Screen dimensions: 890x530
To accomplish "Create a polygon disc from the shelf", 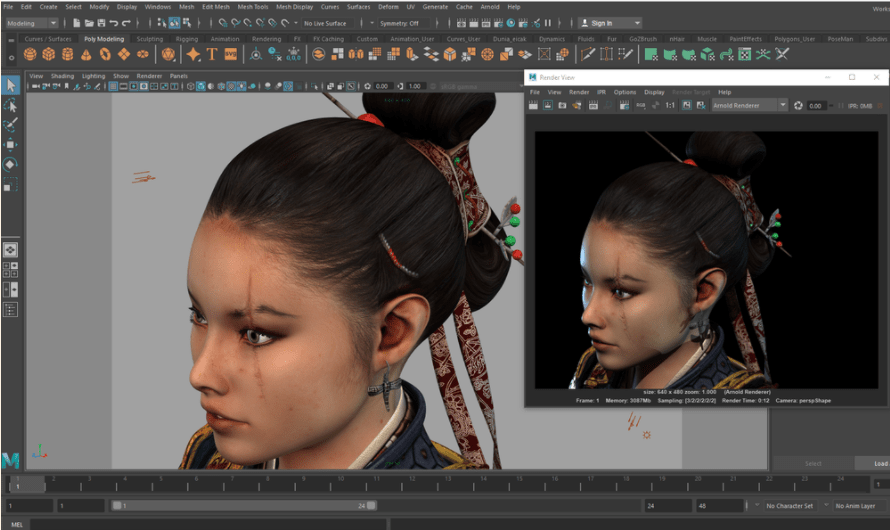I will click(142, 54).
